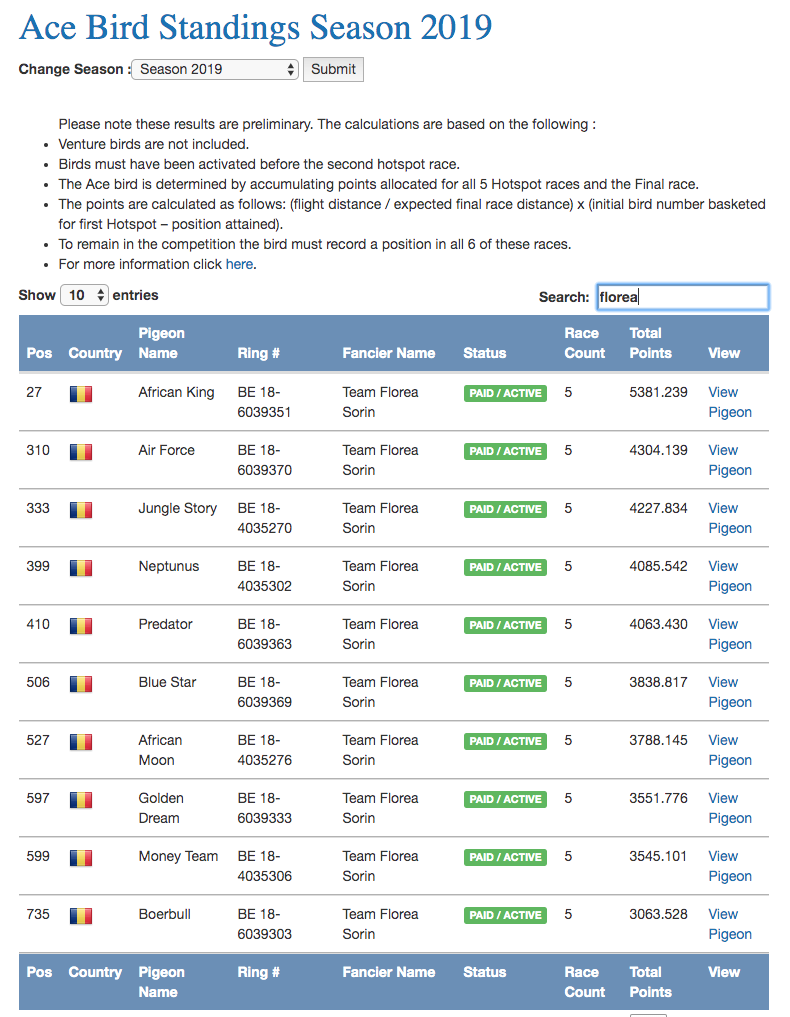Click the Romanian flag beside Air Force

(x=81, y=451)
